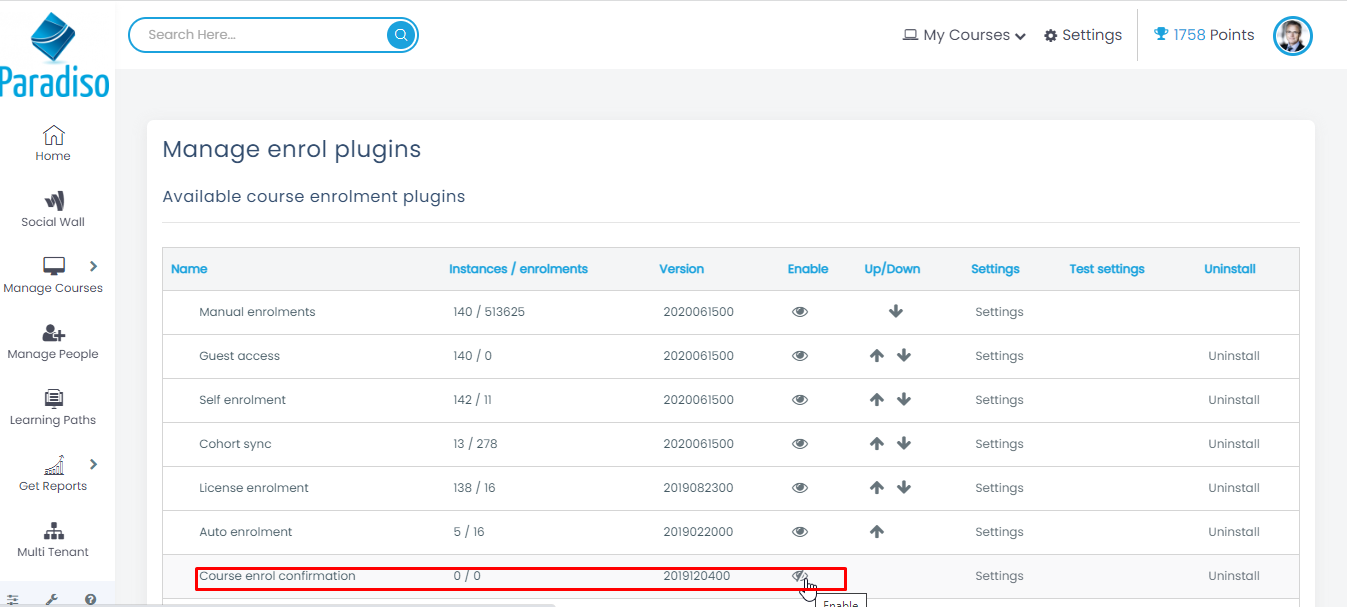Click the search magnifier button

point(400,35)
